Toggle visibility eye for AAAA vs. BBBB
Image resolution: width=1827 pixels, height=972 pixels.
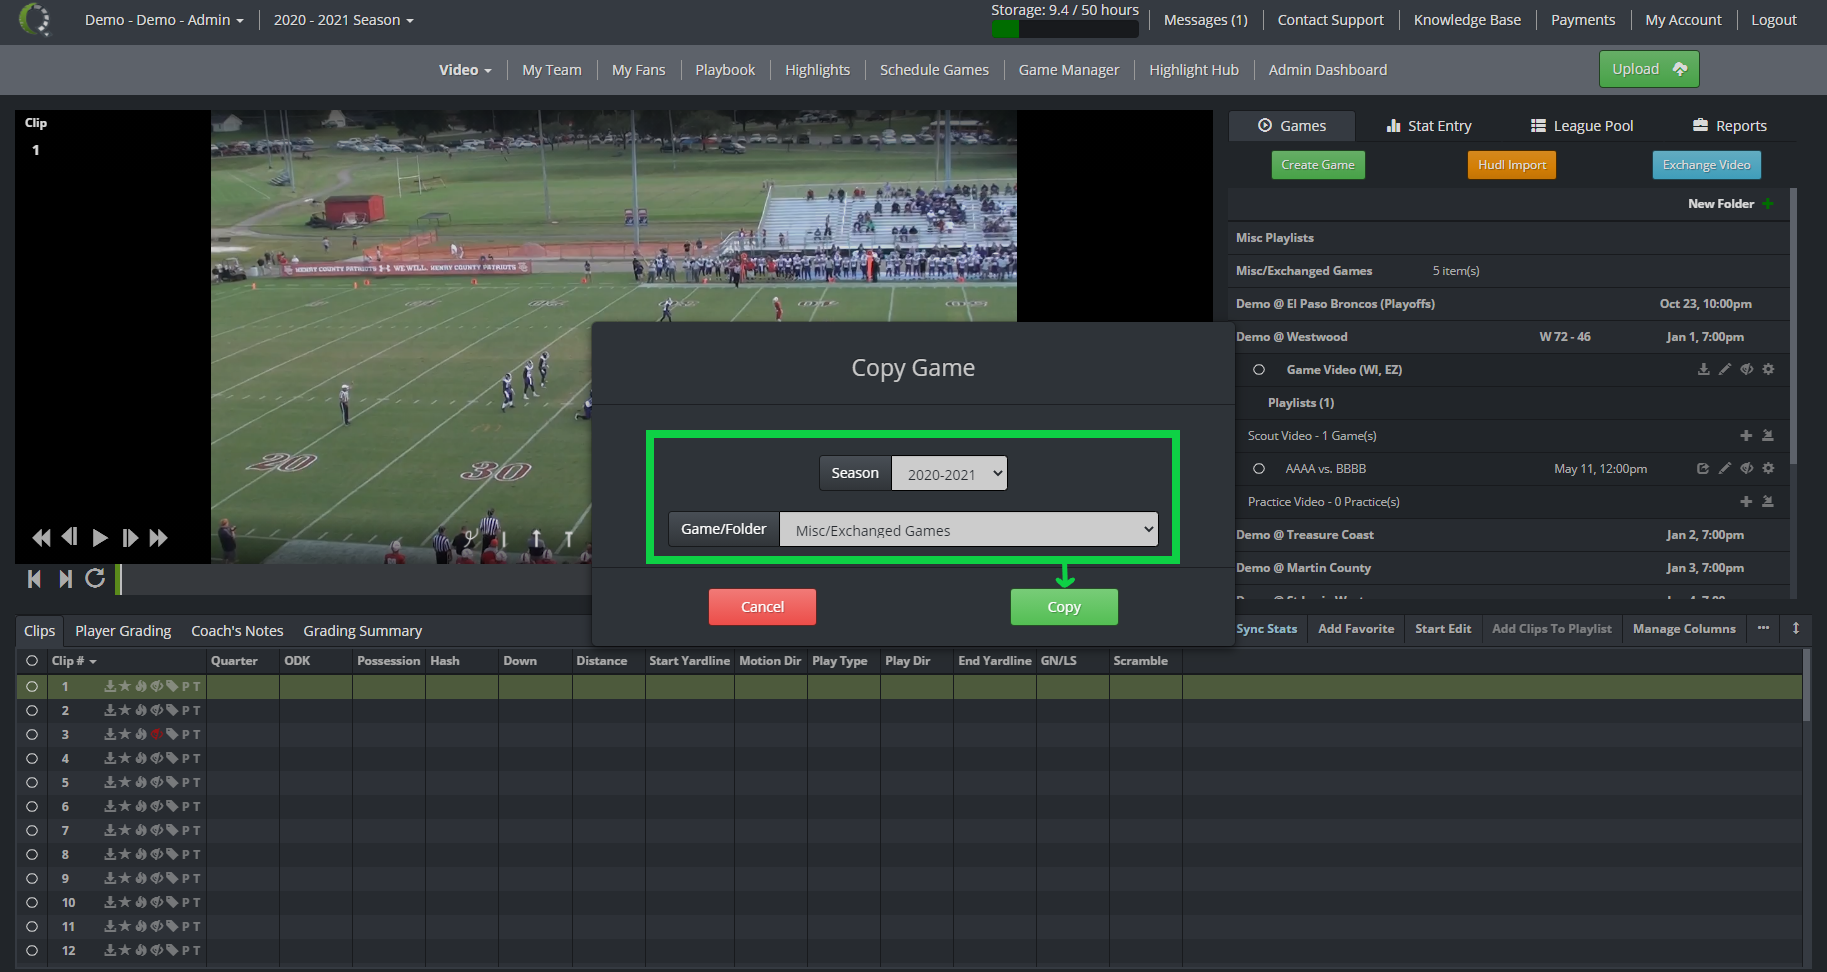tap(1746, 468)
